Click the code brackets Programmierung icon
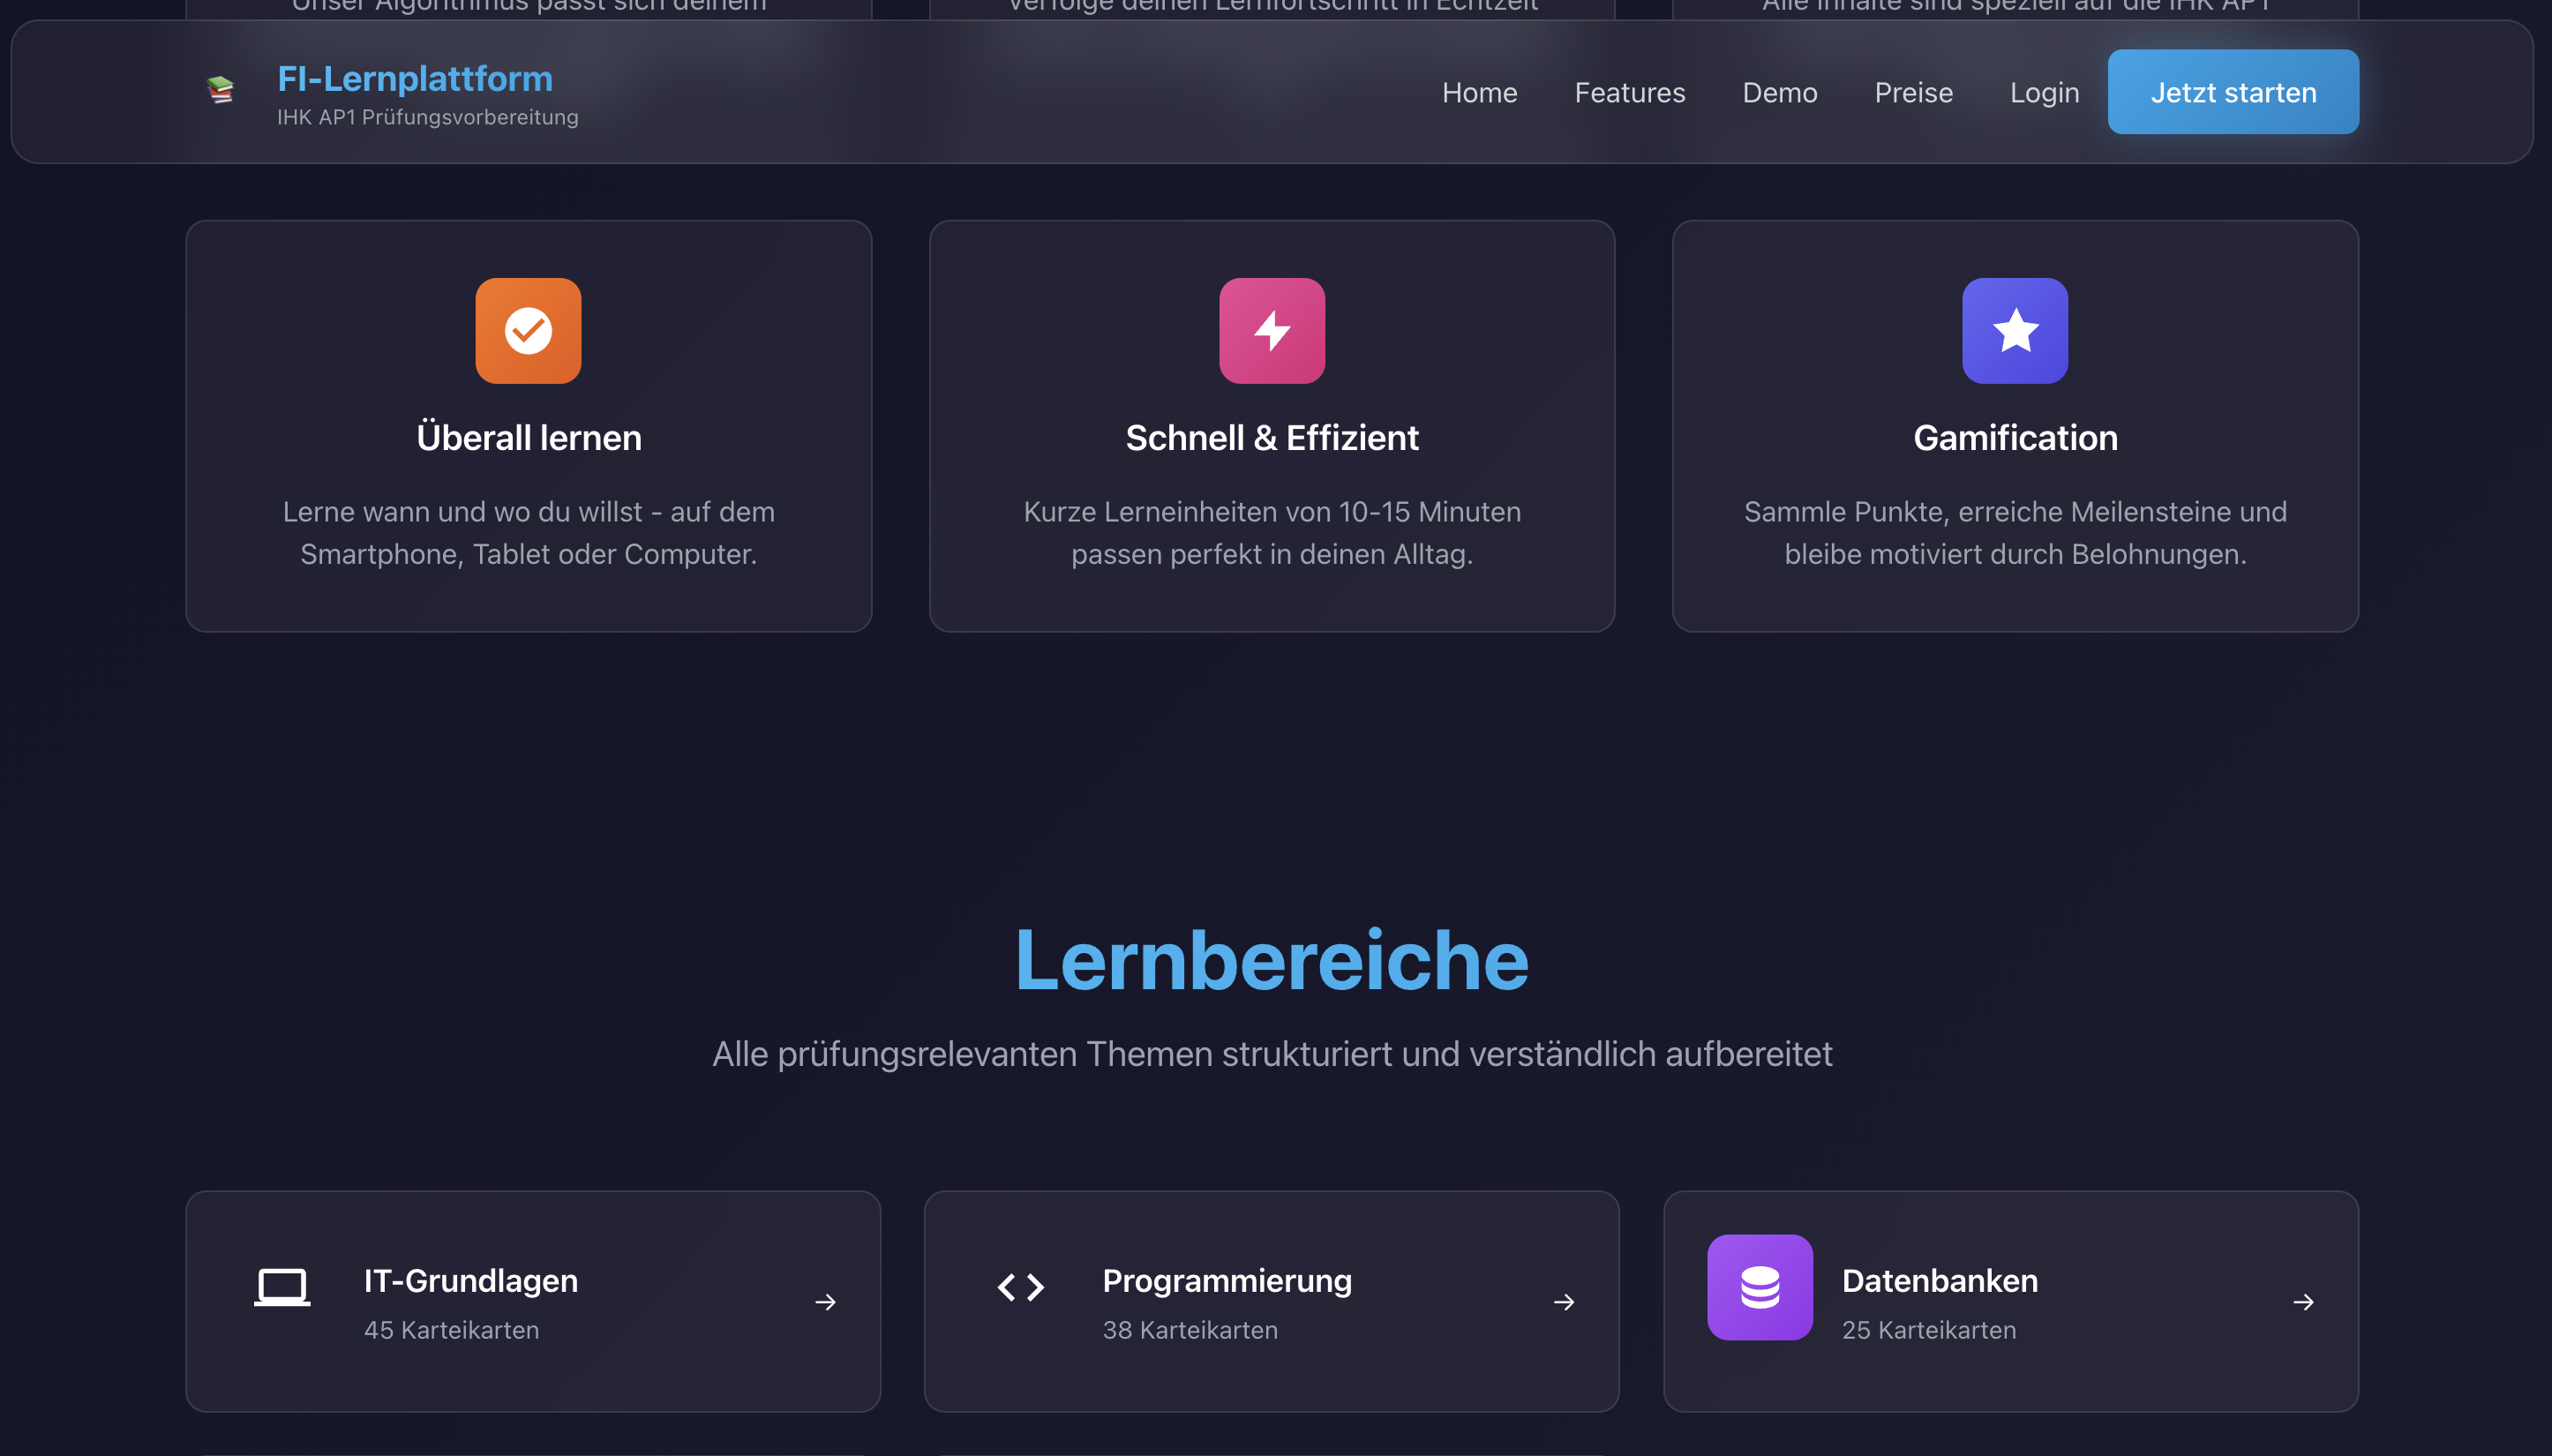The width and height of the screenshot is (2552, 1456). pyautogui.click(x=1021, y=1287)
